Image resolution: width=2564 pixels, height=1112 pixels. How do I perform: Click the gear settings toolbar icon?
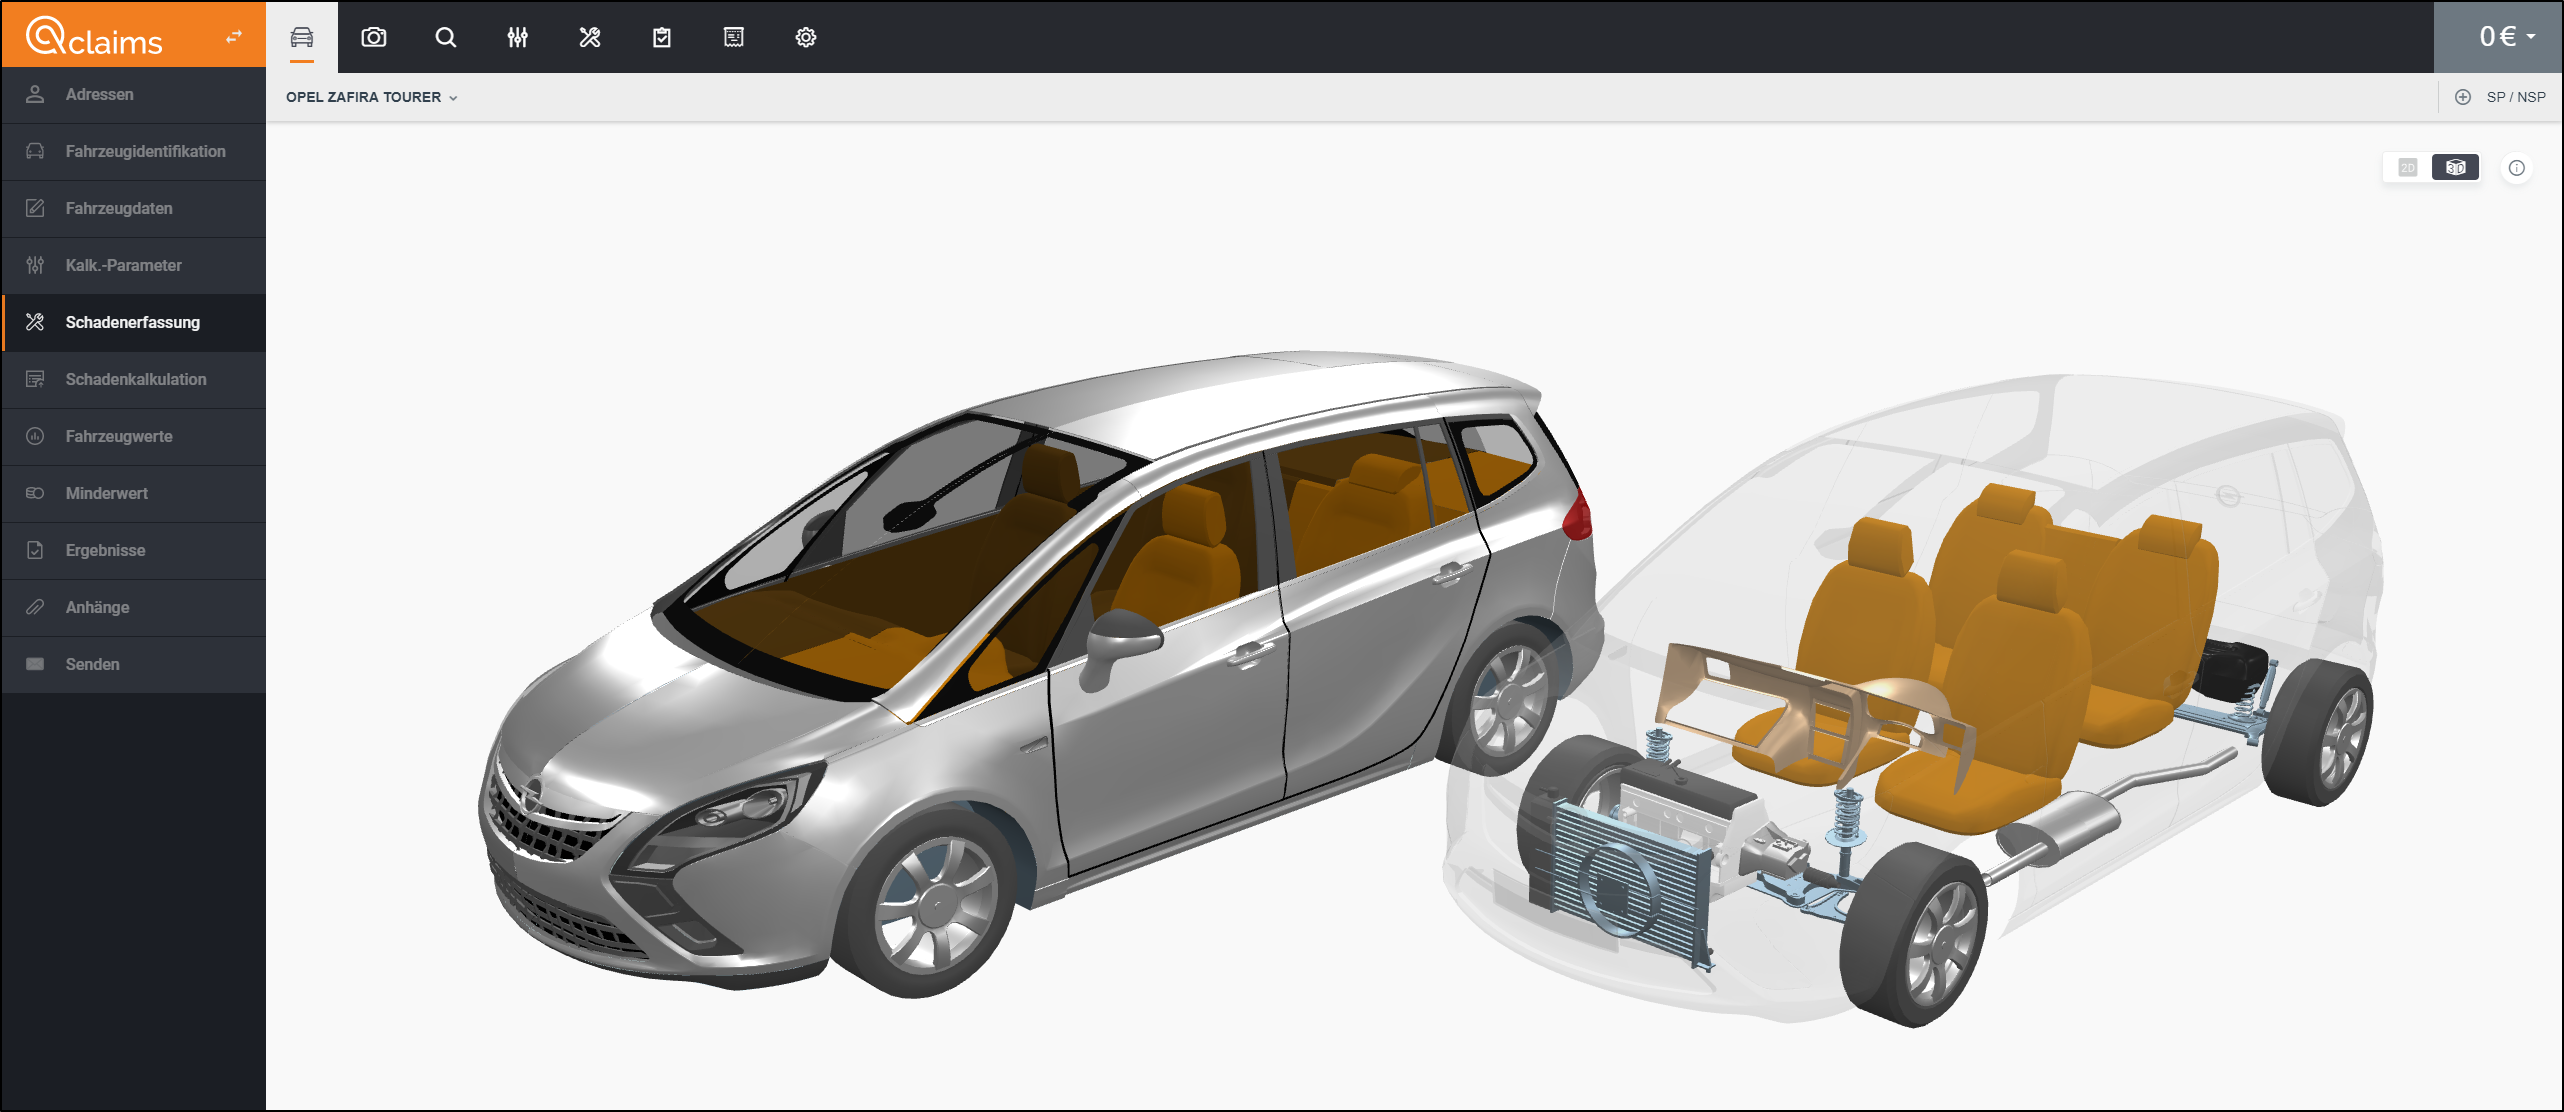806,37
